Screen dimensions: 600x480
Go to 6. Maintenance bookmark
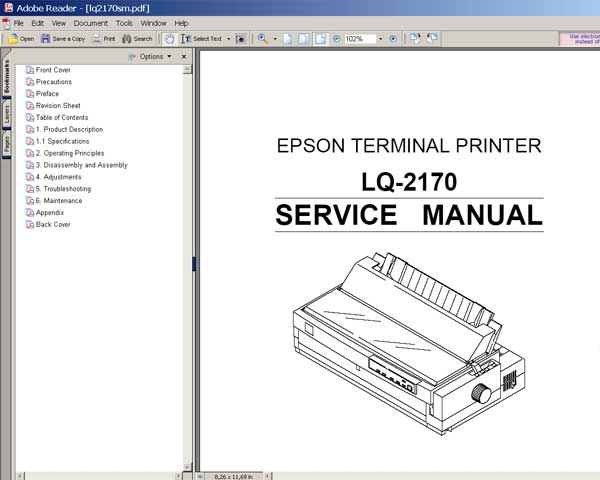click(59, 201)
